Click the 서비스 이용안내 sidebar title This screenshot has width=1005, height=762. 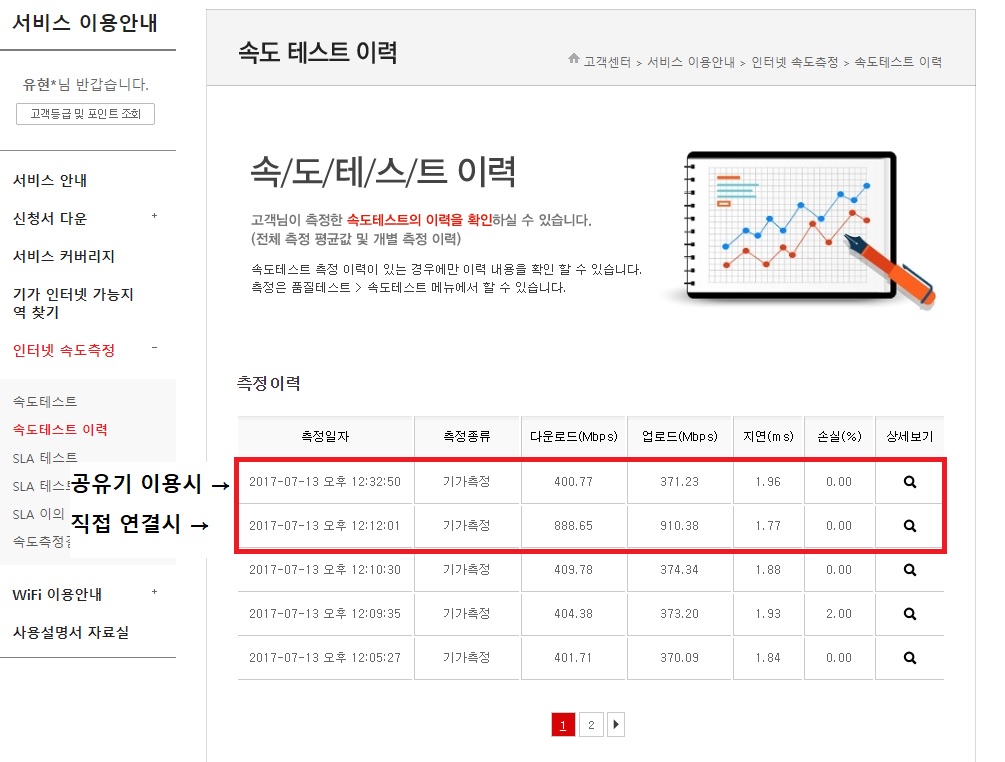click(85, 23)
